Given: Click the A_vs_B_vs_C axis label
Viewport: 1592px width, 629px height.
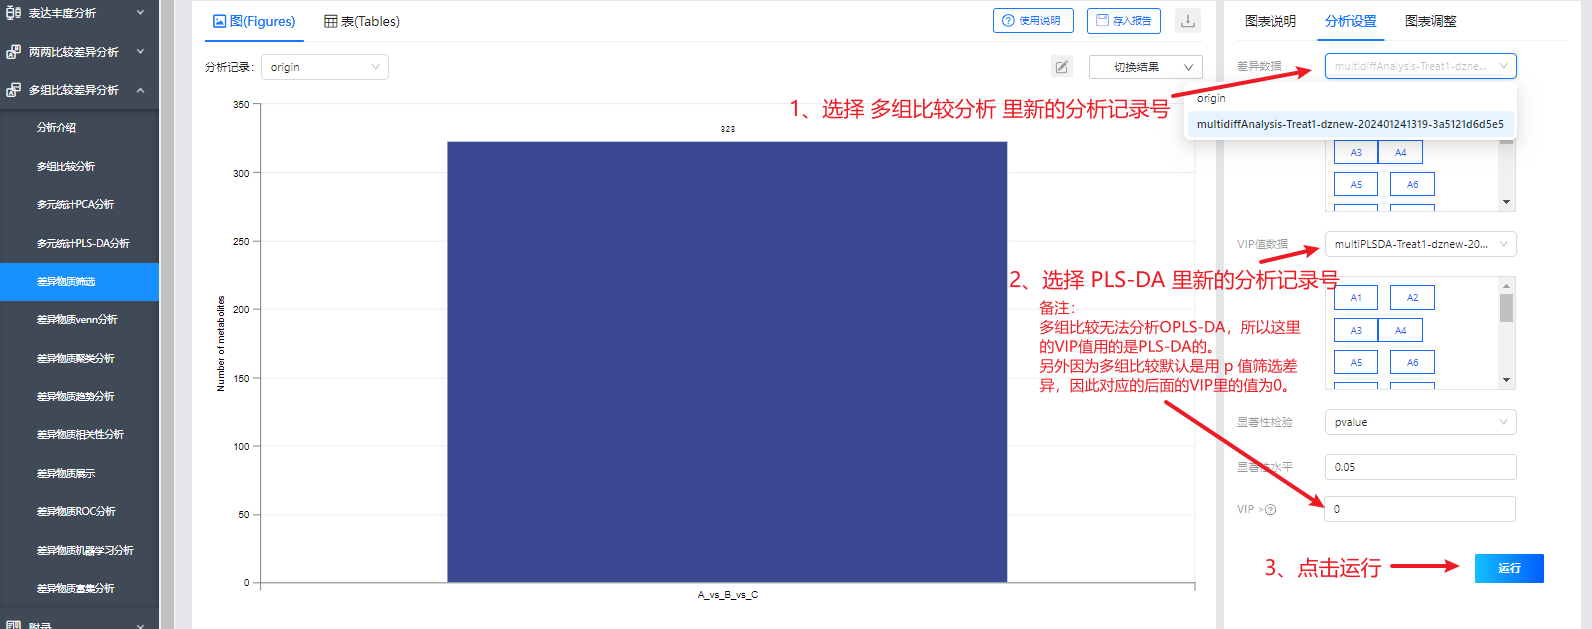Looking at the screenshot, I should coord(728,595).
